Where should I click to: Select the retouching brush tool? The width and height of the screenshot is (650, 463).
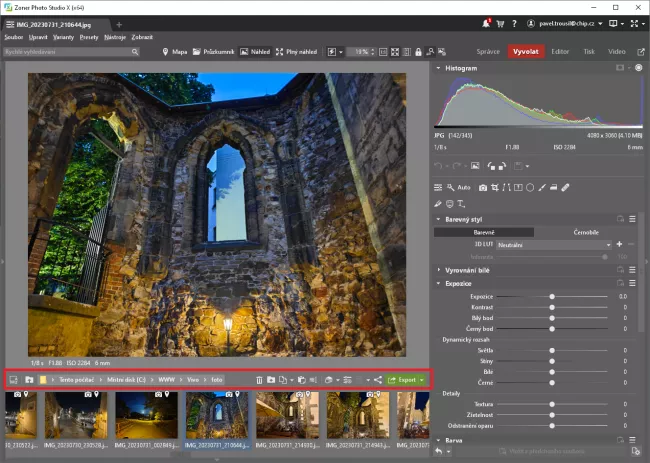[566, 187]
